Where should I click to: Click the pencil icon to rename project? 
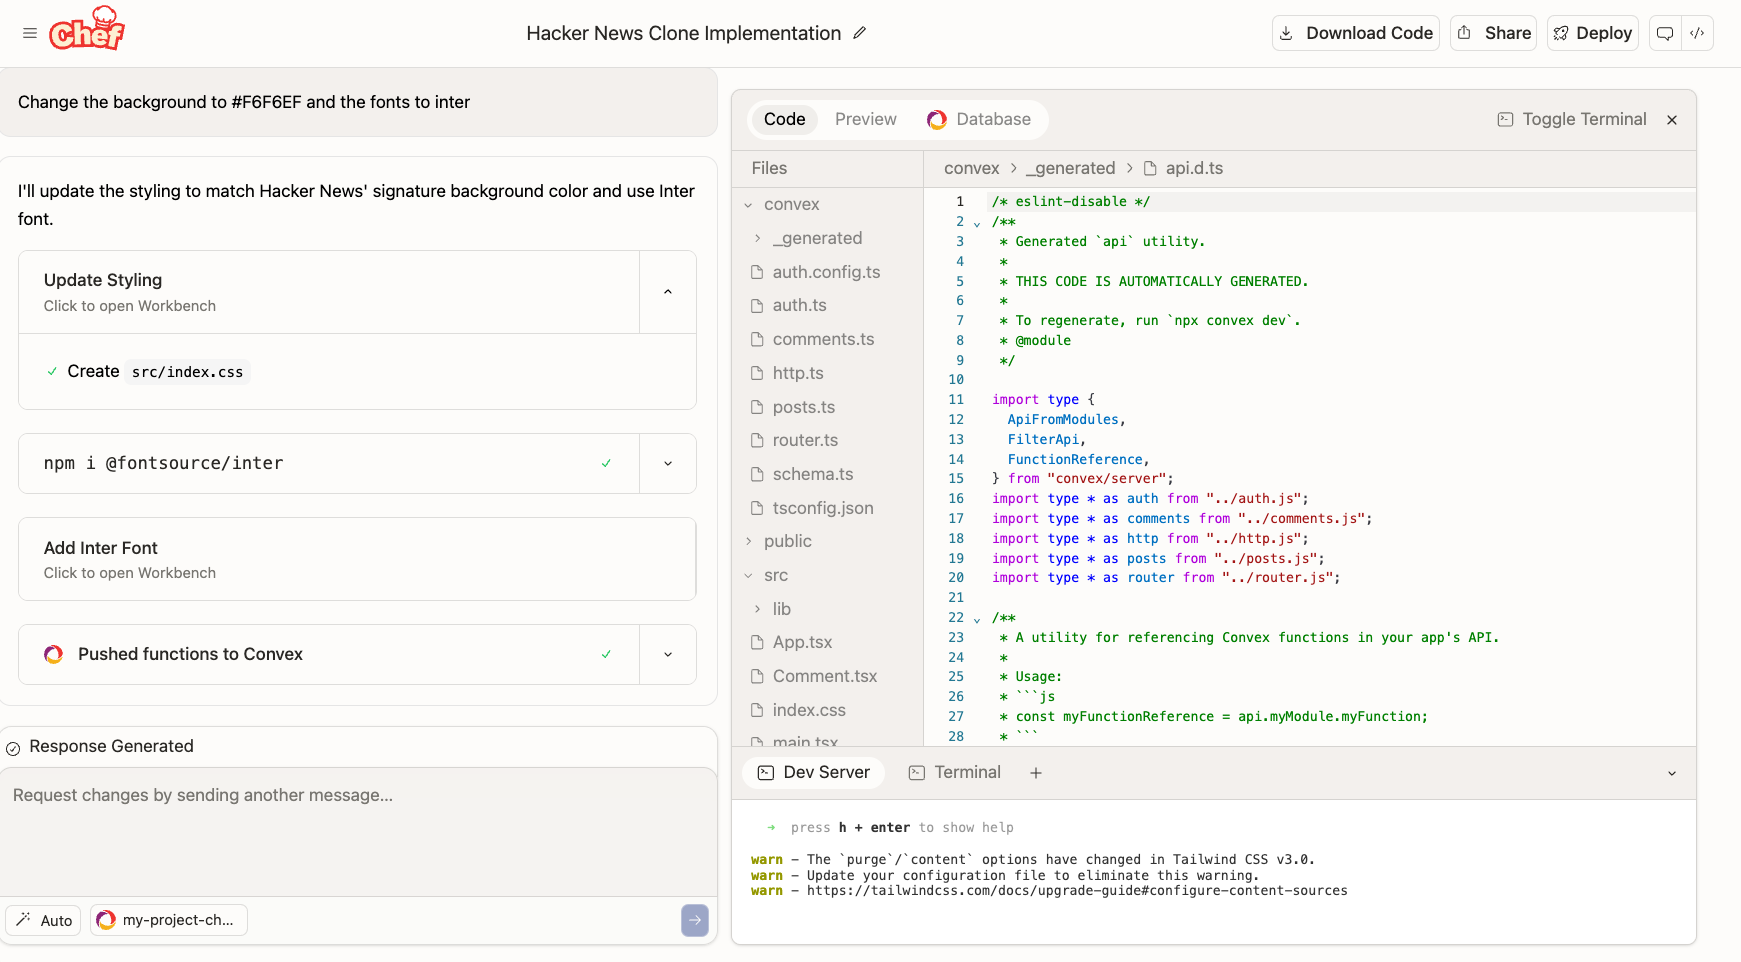click(859, 33)
